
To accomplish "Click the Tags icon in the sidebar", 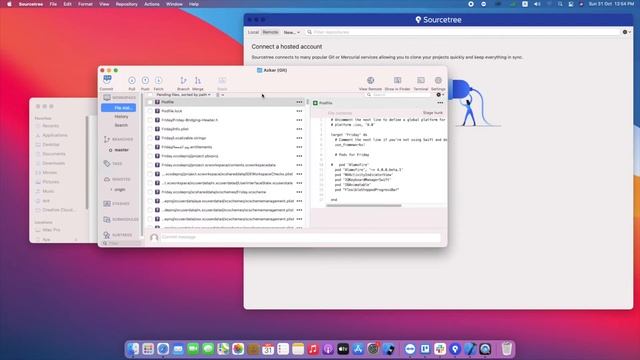I will (x=107, y=163).
